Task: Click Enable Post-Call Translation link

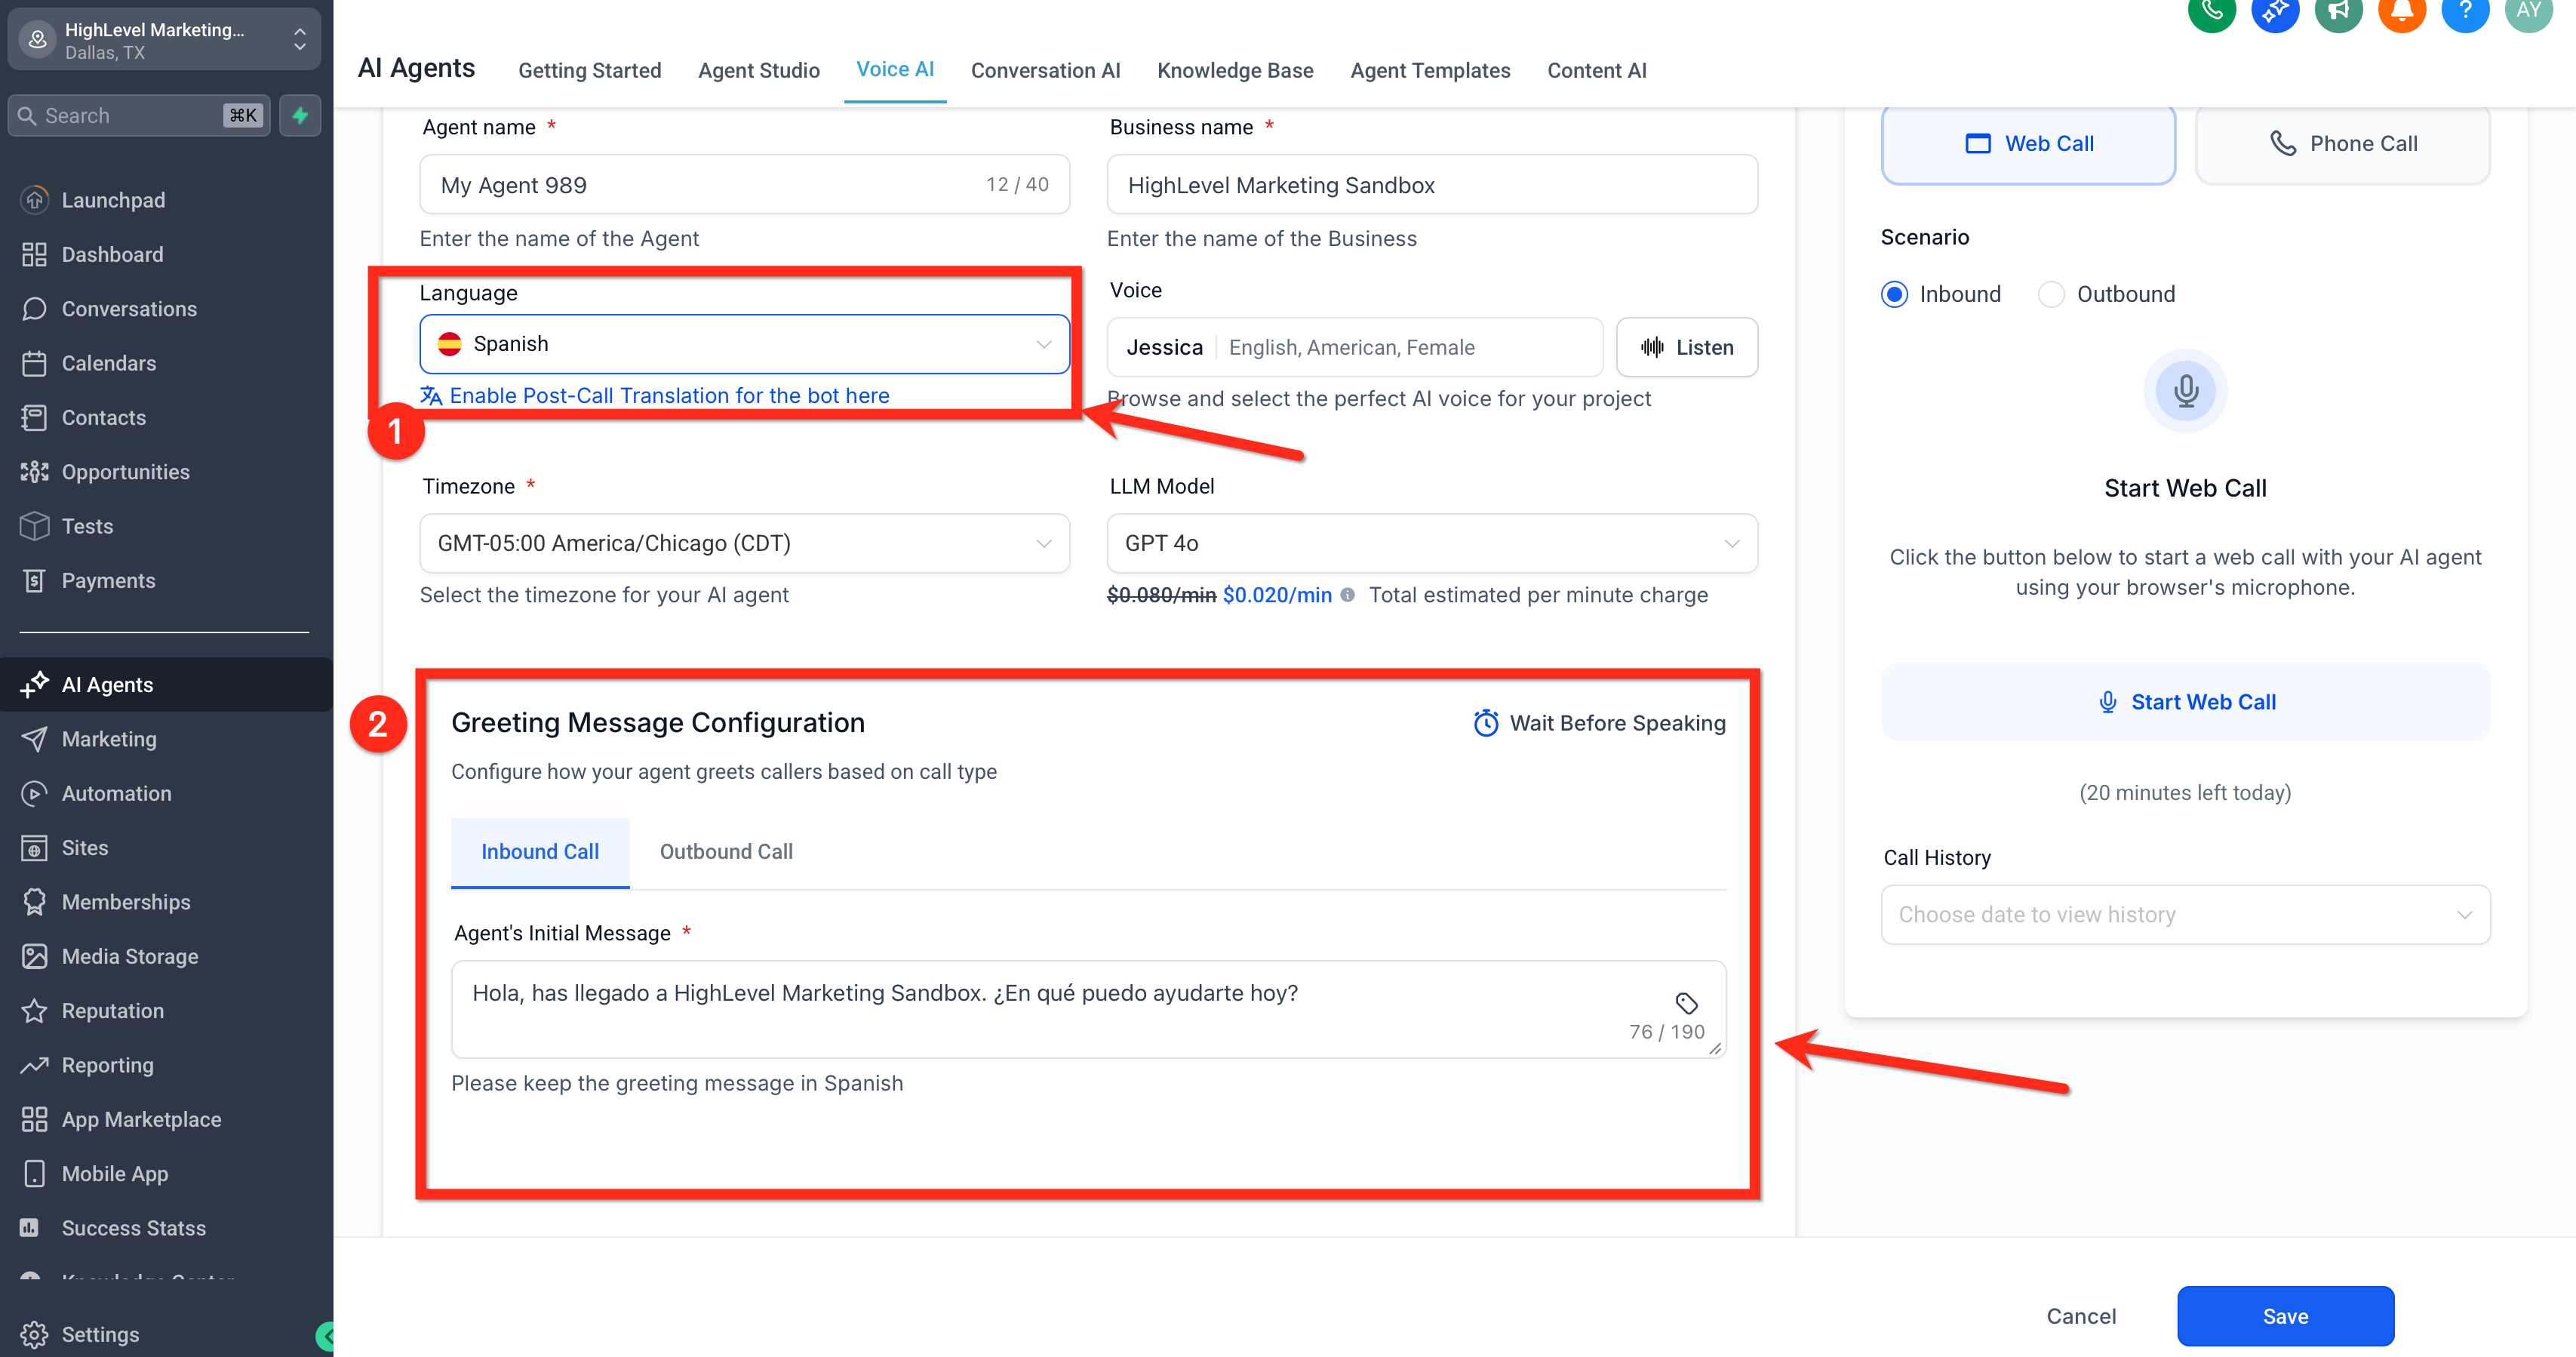Action: (668, 395)
